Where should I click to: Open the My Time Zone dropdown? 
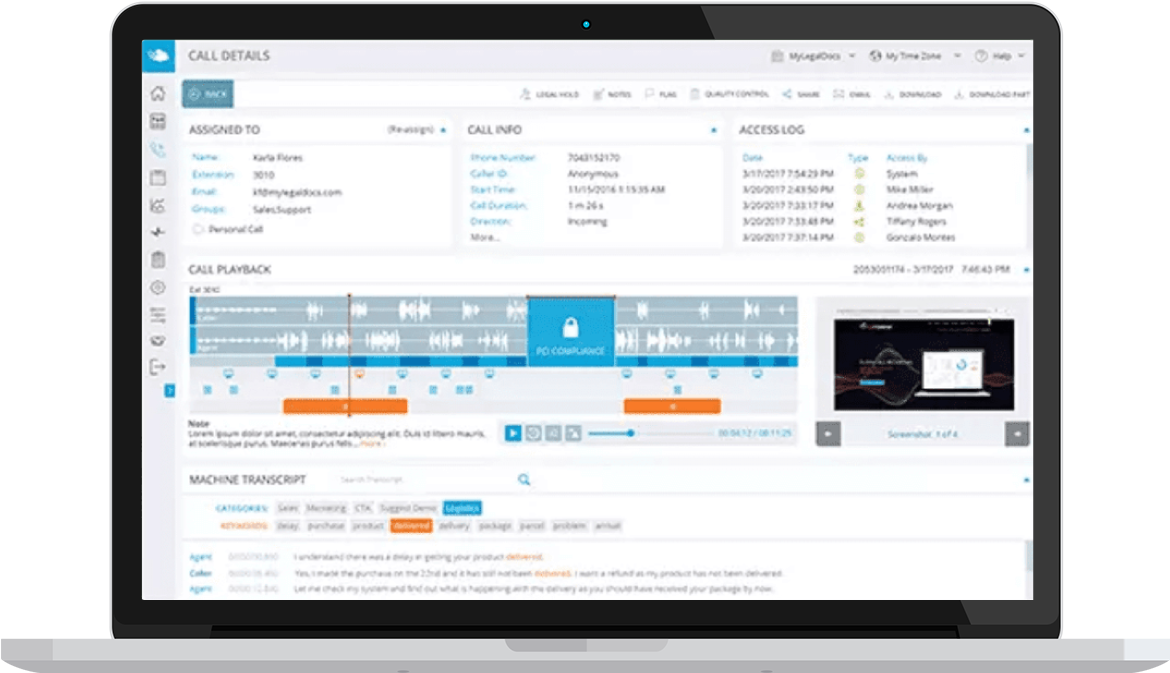tap(915, 56)
